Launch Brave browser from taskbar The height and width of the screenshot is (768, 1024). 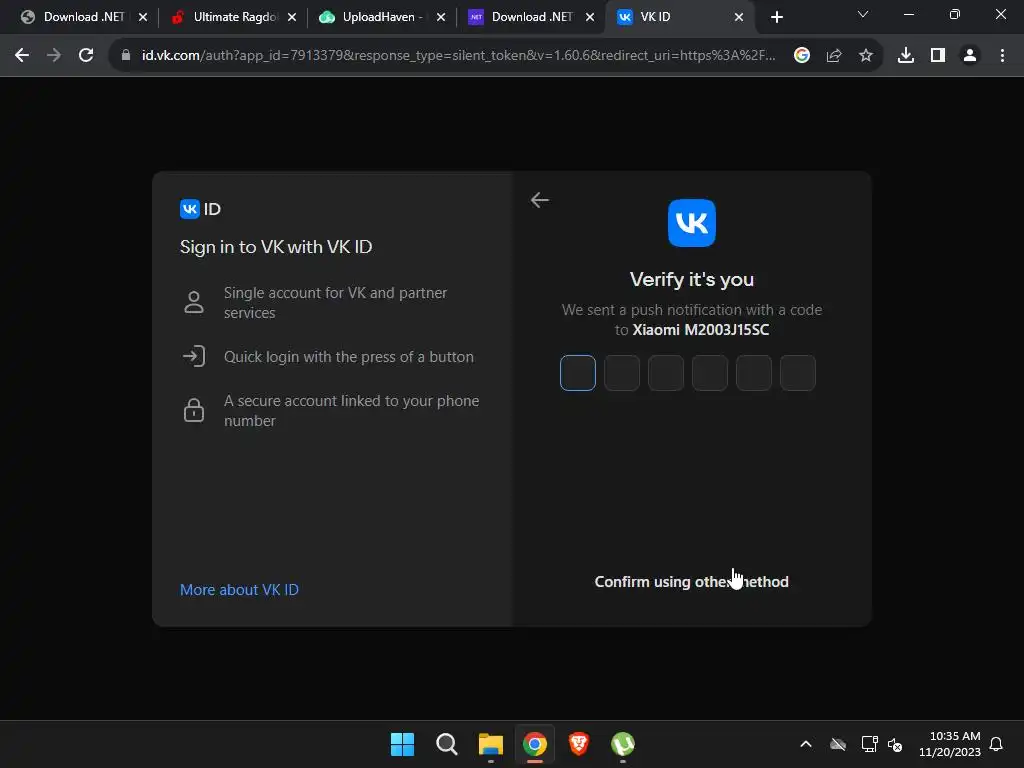tap(579, 744)
